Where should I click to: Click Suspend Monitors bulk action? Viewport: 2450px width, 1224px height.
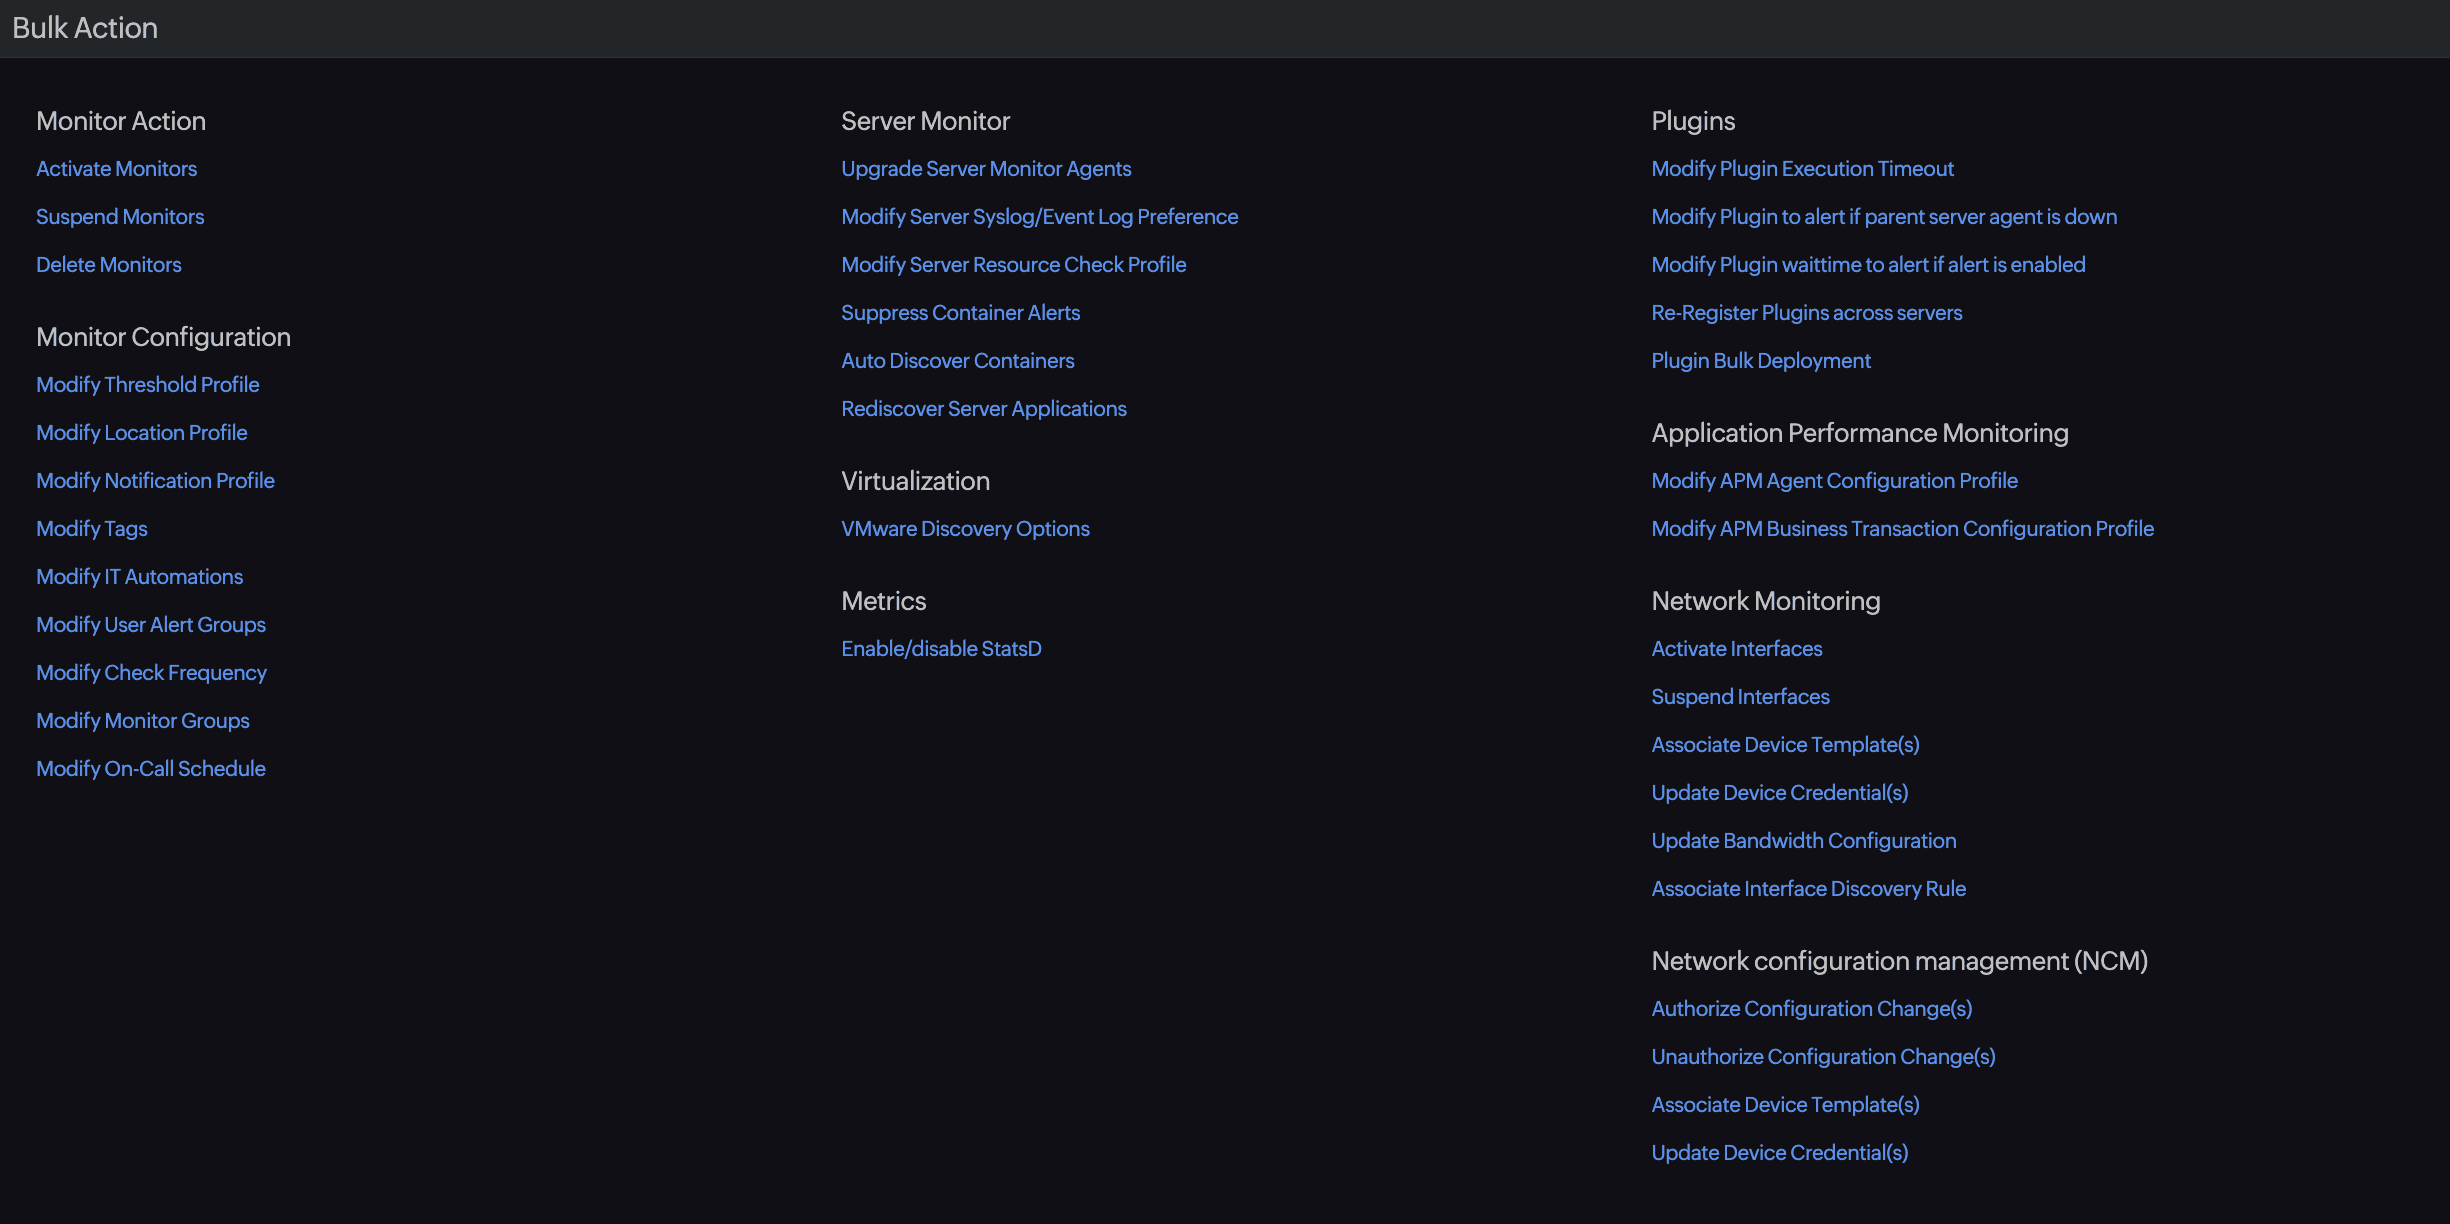tap(120, 217)
